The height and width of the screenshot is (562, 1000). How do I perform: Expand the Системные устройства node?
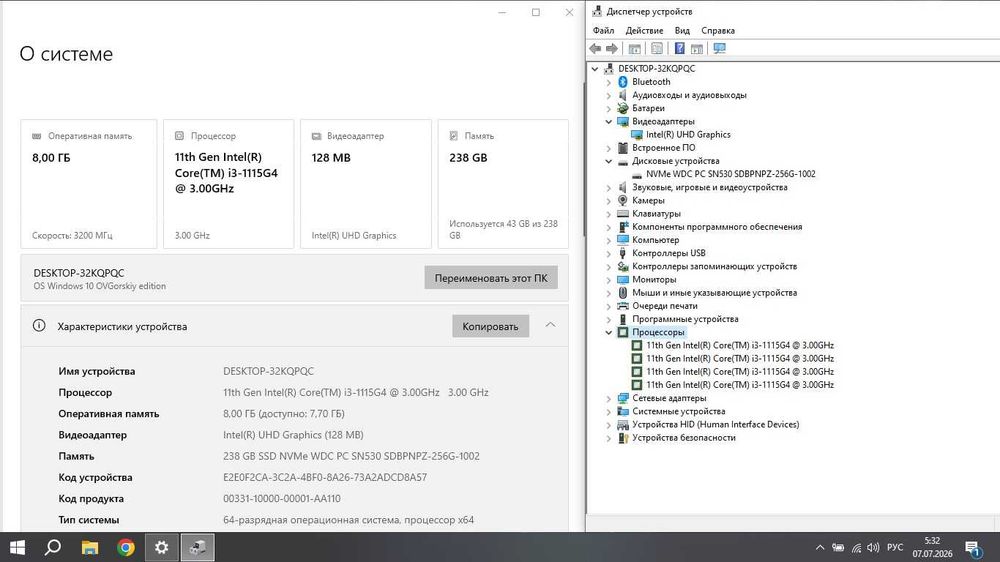pos(608,412)
